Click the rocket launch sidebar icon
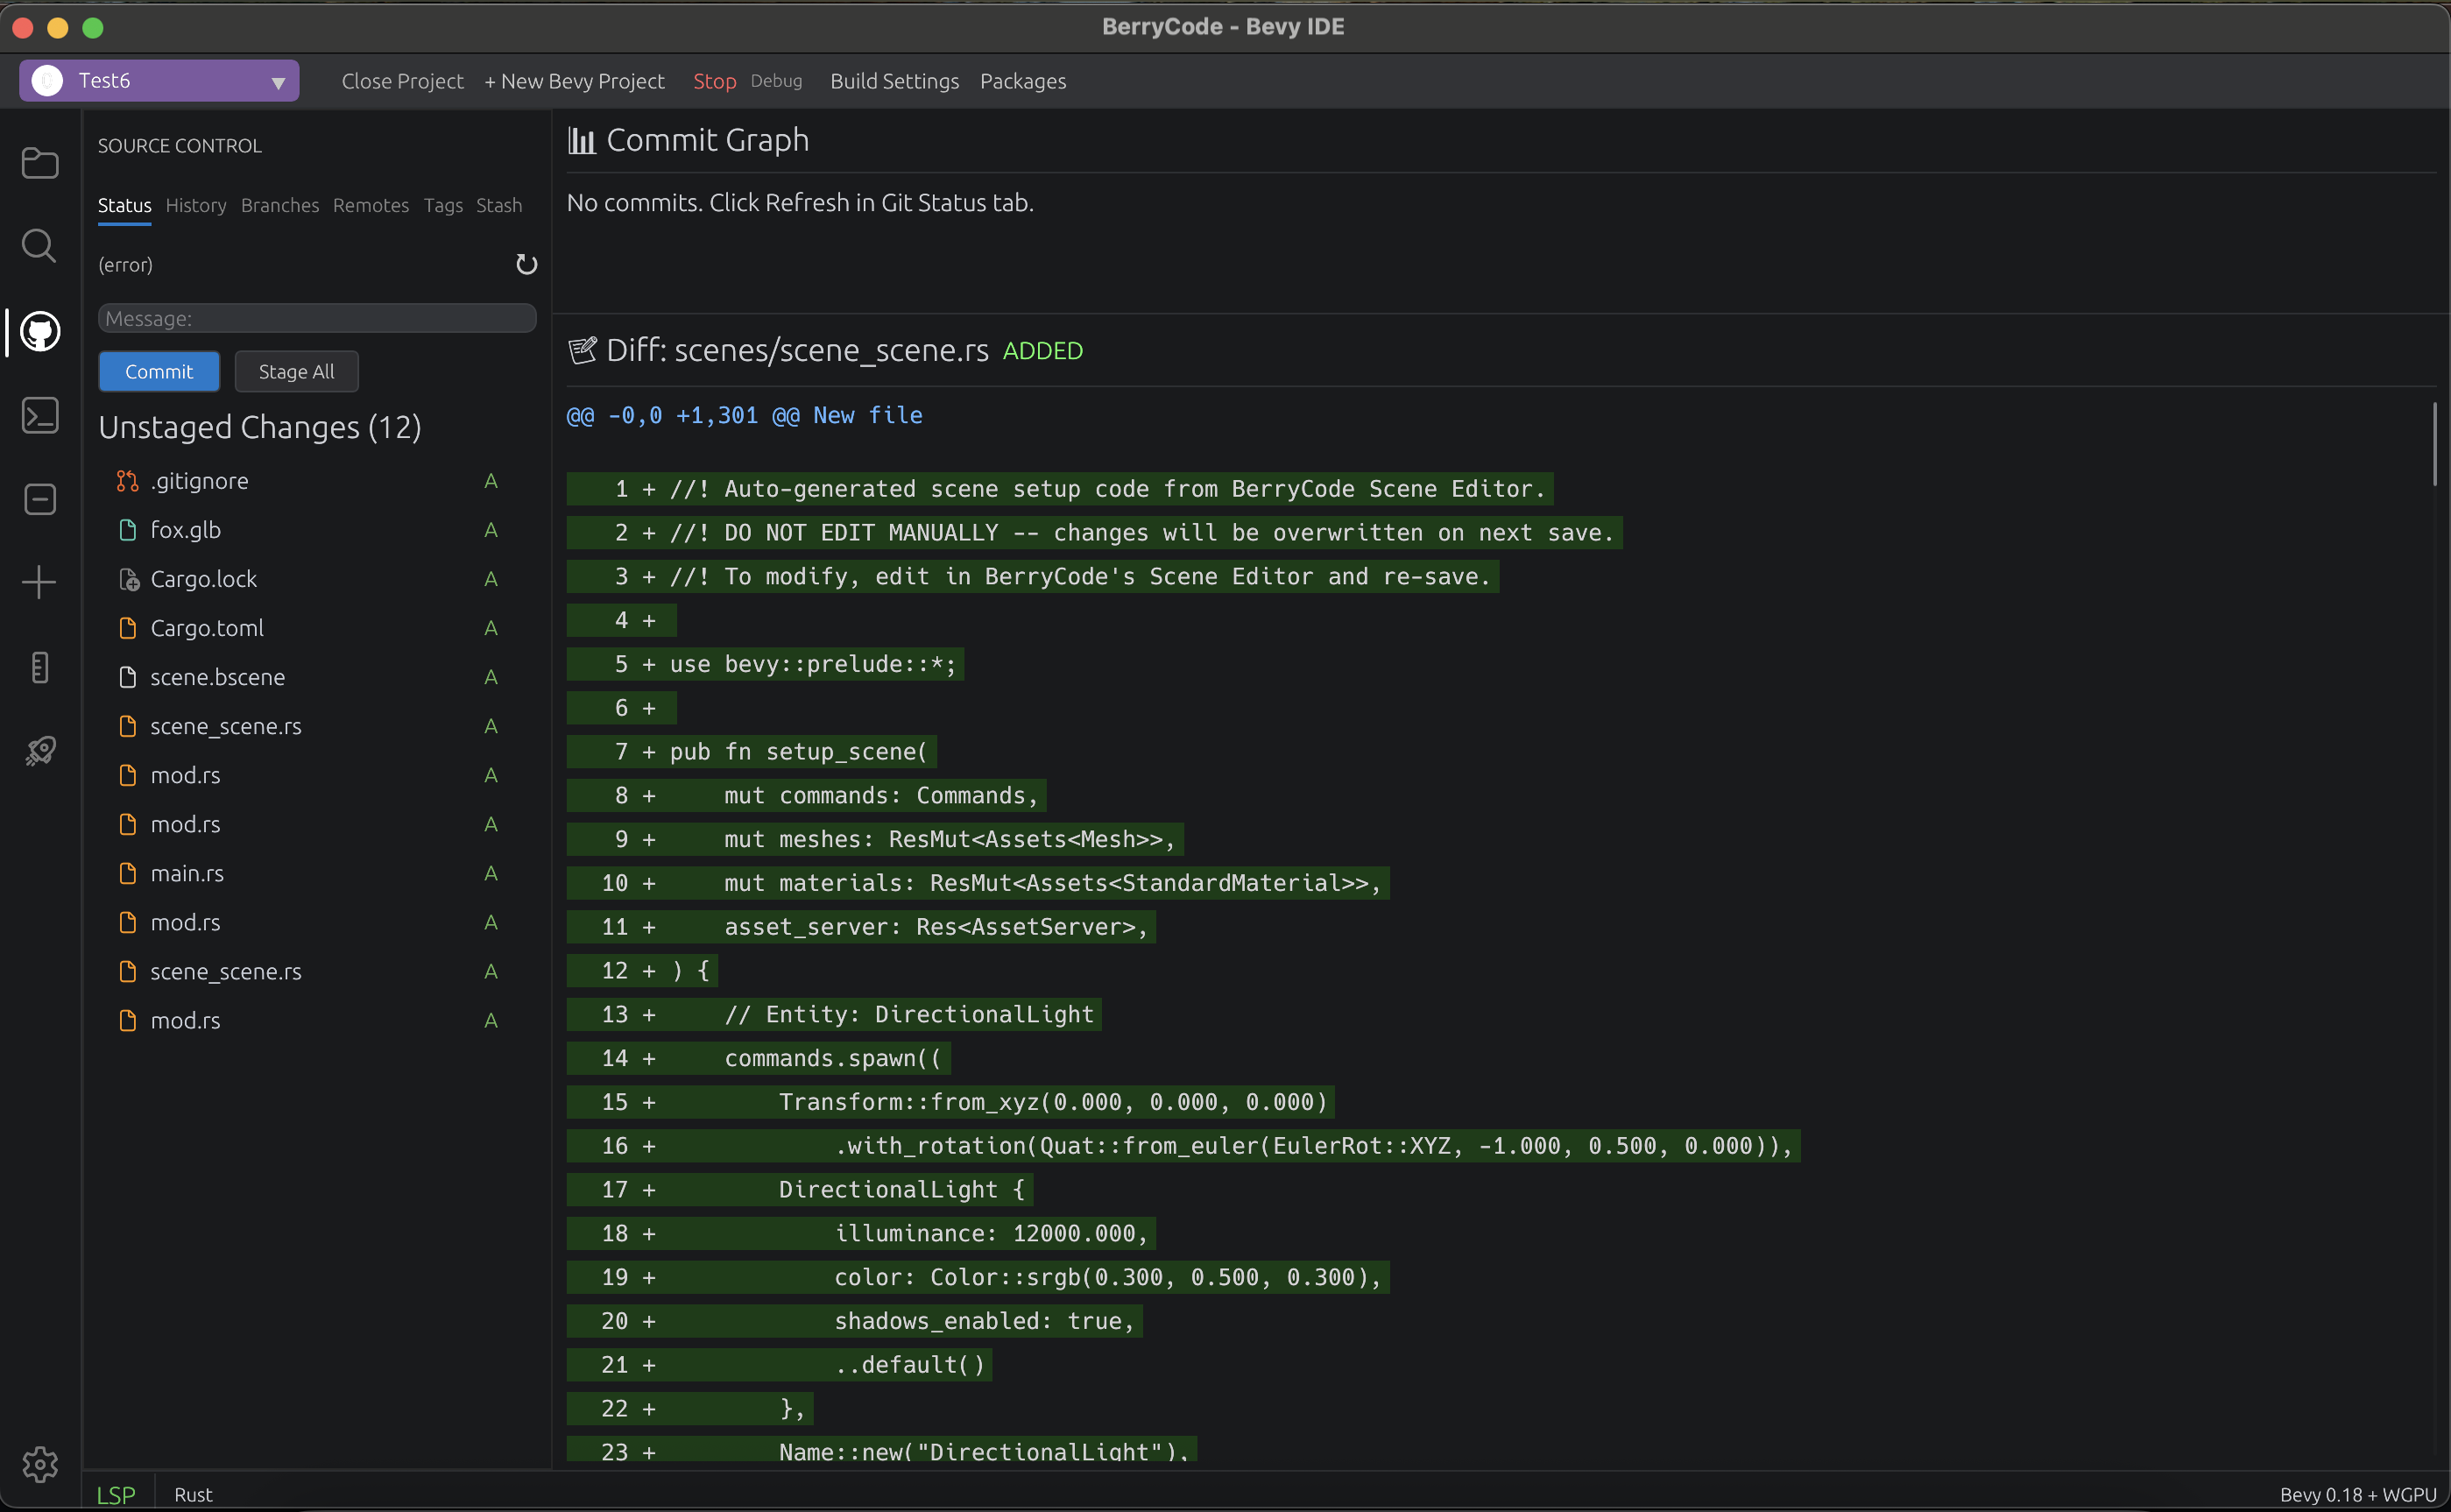 pyautogui.click(x=40, y=751)
